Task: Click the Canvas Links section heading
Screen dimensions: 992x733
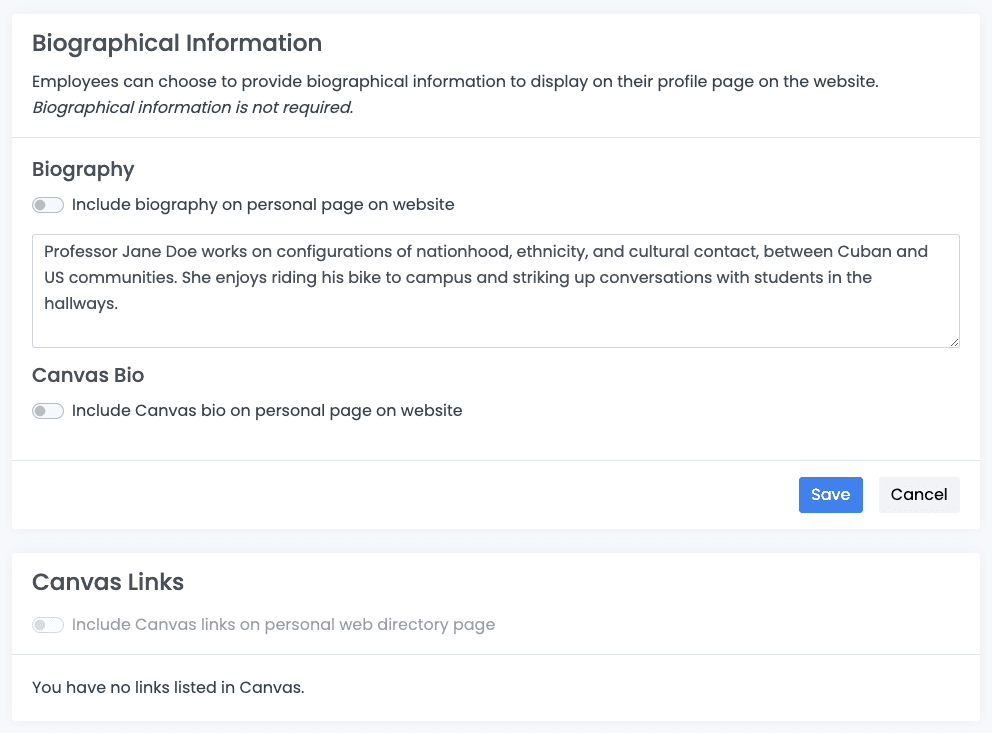Action: point(108,582)
